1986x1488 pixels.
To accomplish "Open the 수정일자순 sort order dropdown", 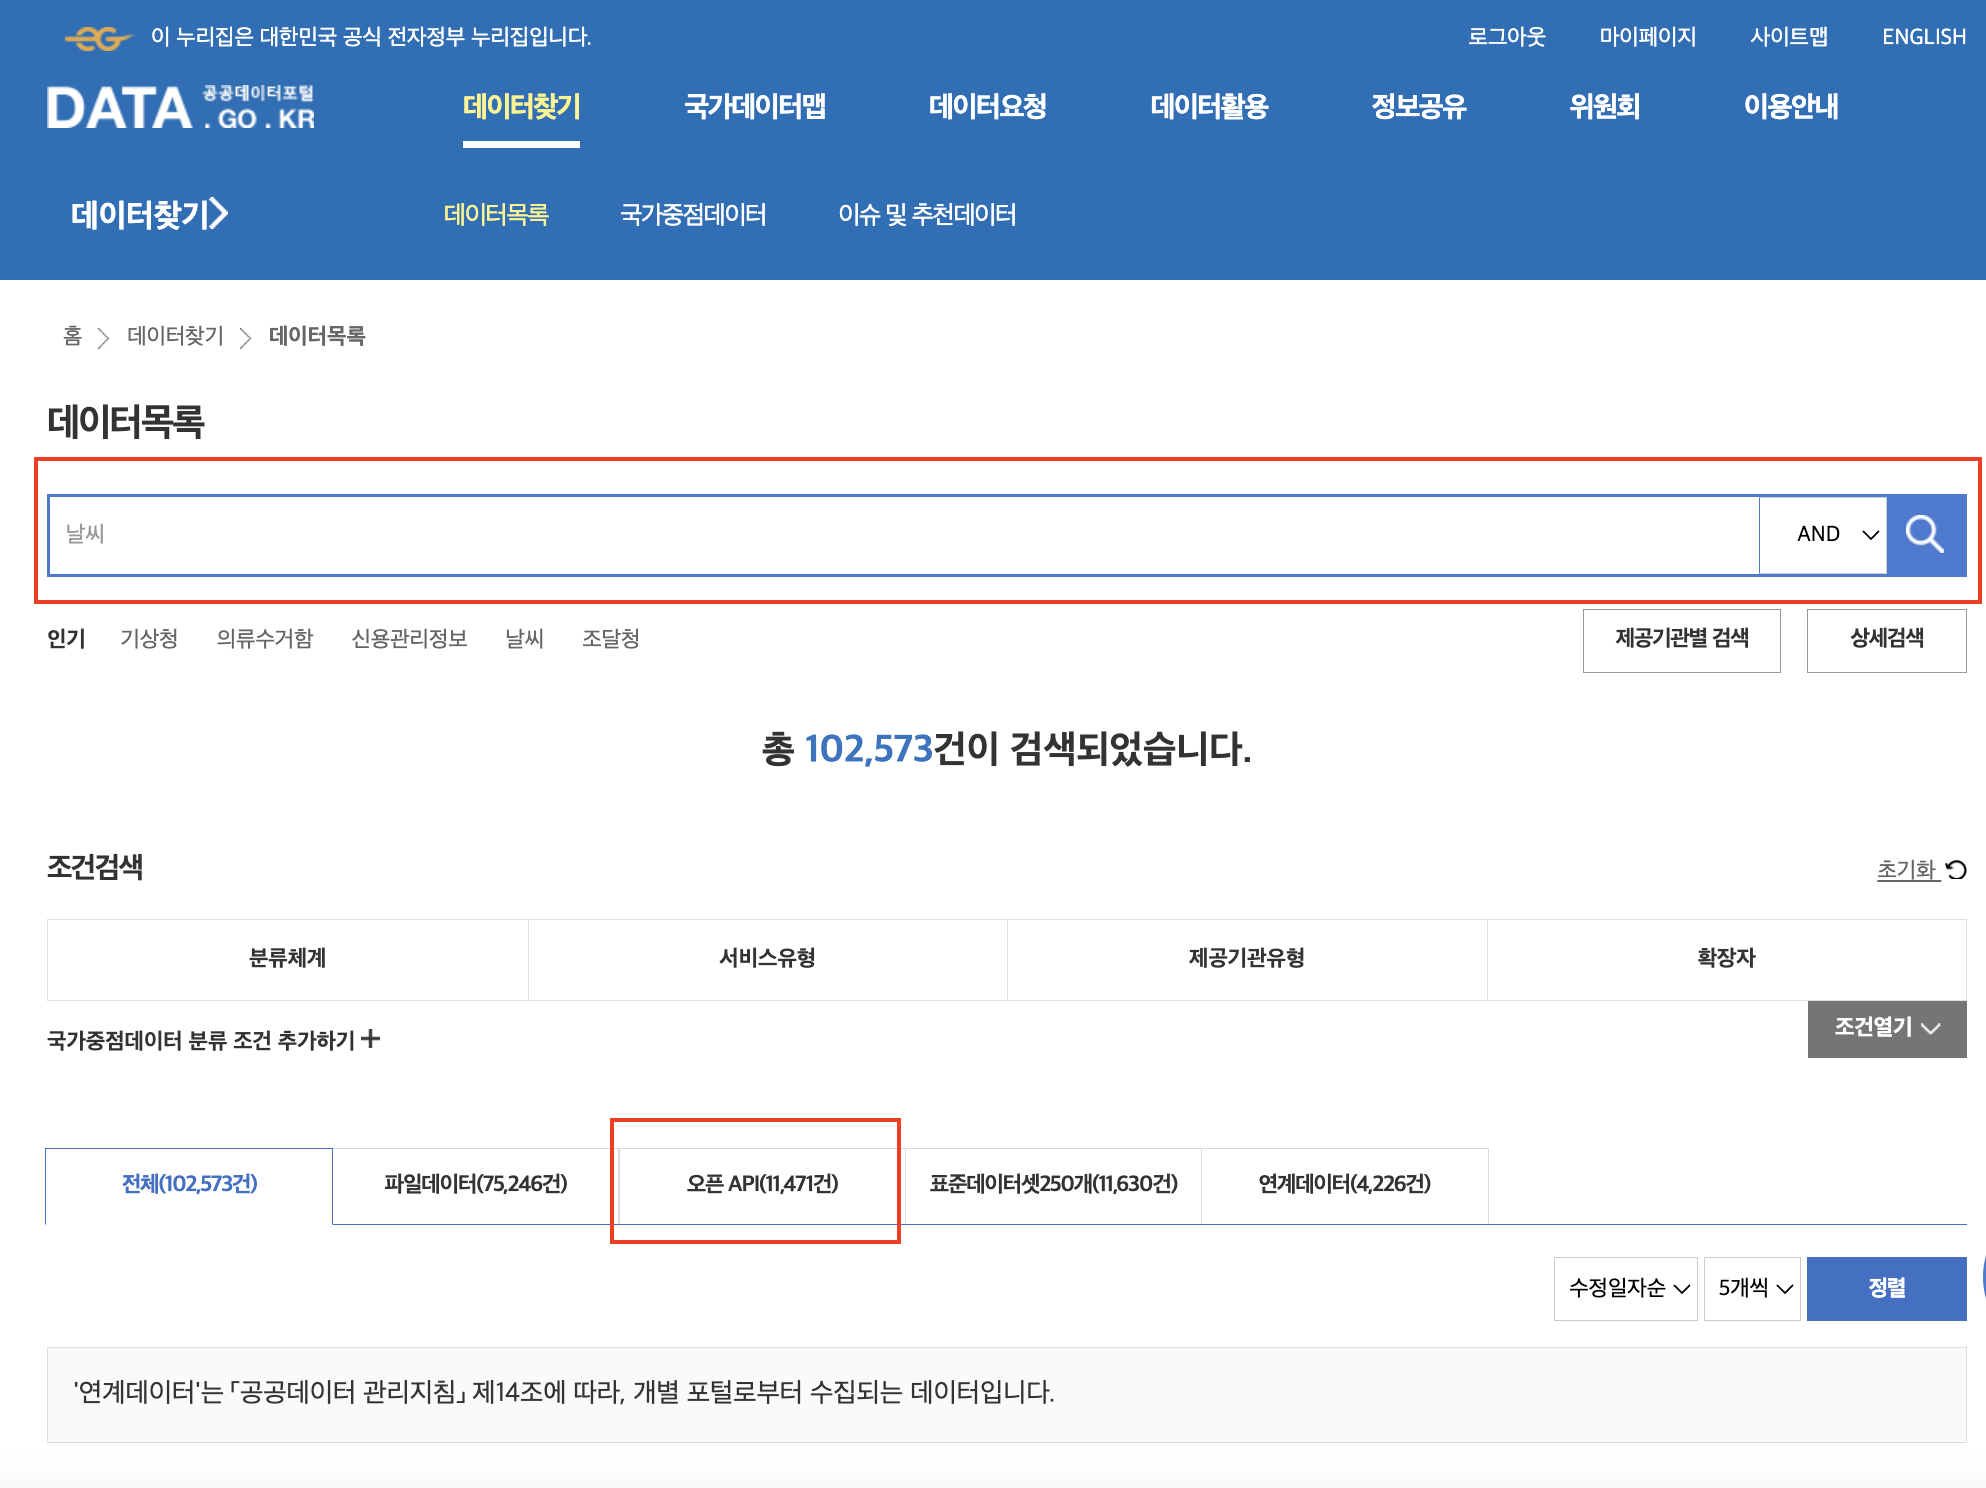I will point(1625,1288).
